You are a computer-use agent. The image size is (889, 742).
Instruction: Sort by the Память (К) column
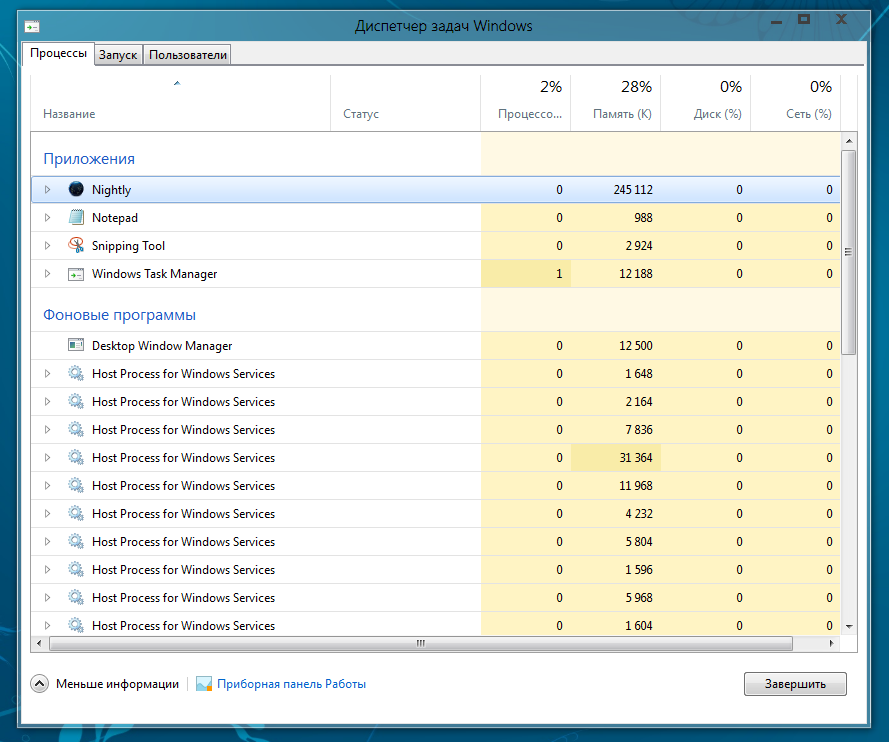coord(616,103)
